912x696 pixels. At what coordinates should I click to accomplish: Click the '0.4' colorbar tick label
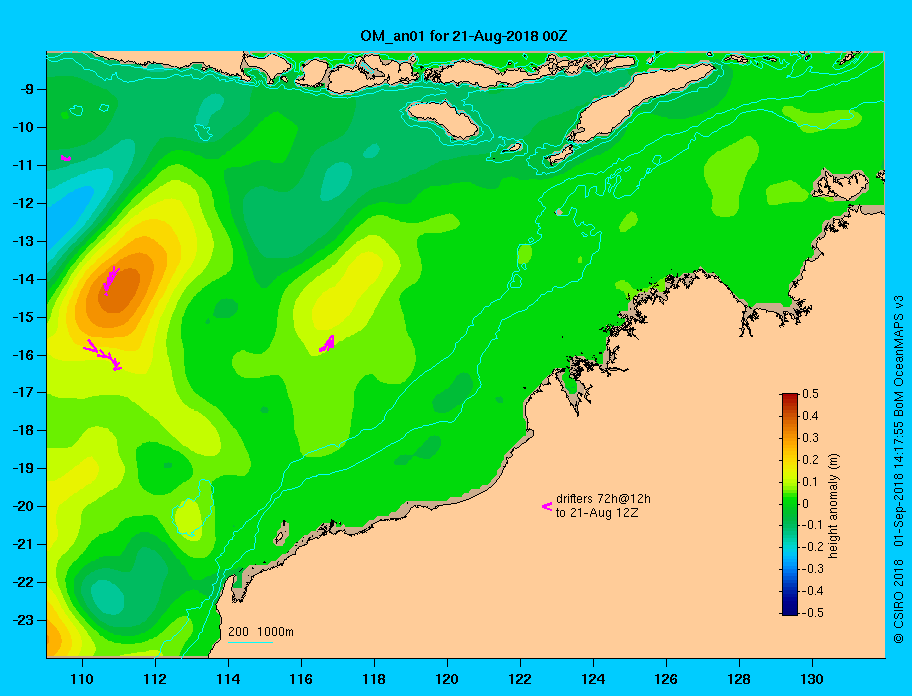[x=810, y=416]
